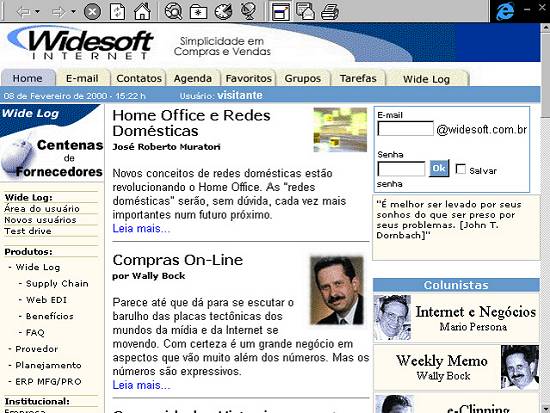This screenshot has width=550, height=413.
Task: Open the Mail toolbar icon
Action: pos(305,11)
